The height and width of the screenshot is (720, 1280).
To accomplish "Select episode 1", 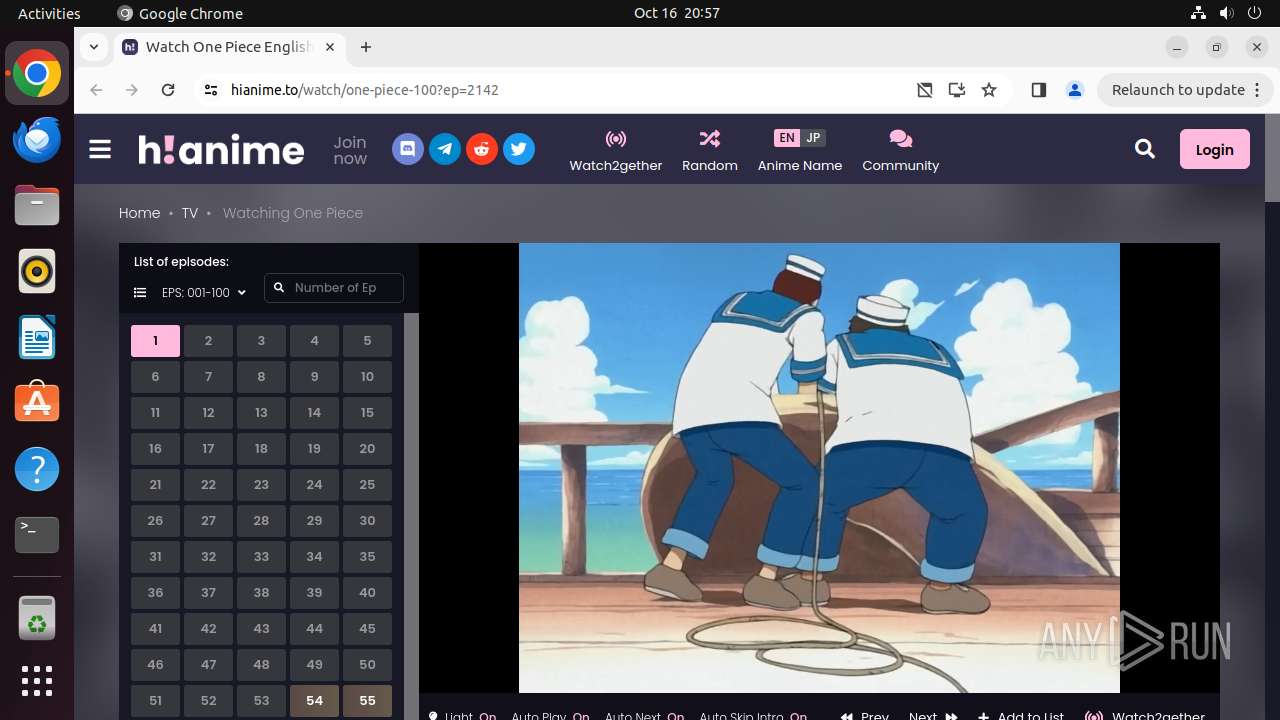I will [x=155, y=341].
